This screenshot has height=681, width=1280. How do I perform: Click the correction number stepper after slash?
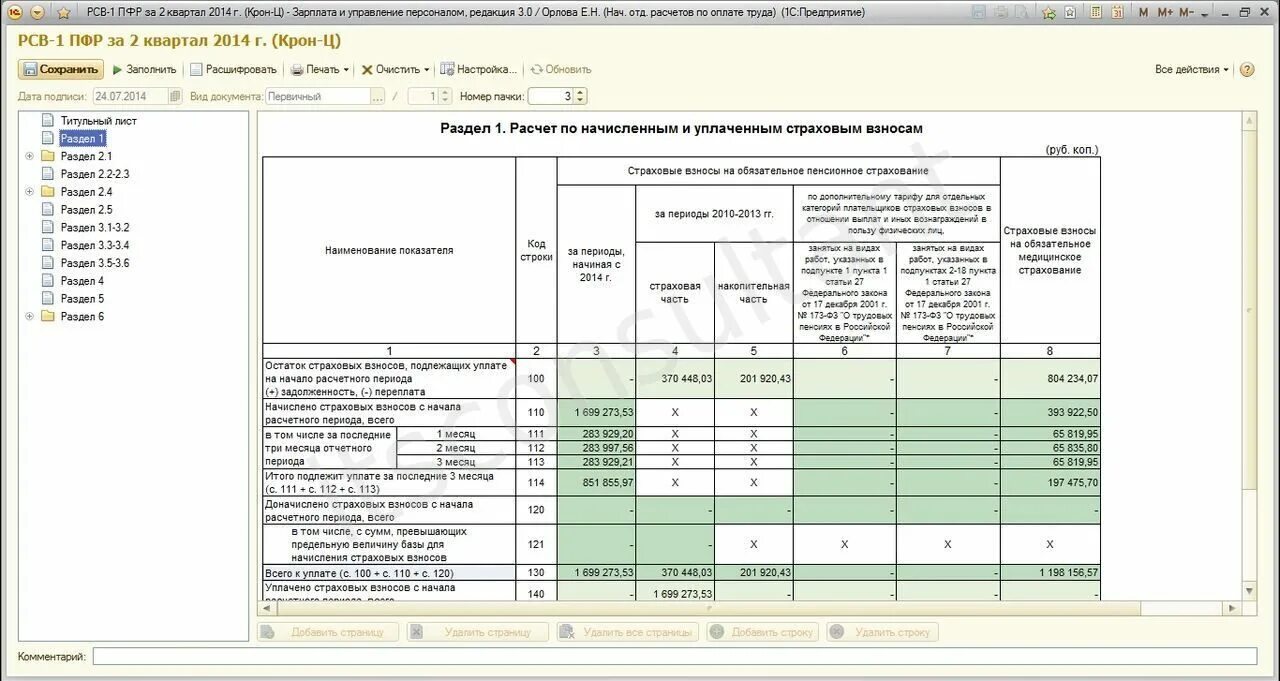click(445, 96)
